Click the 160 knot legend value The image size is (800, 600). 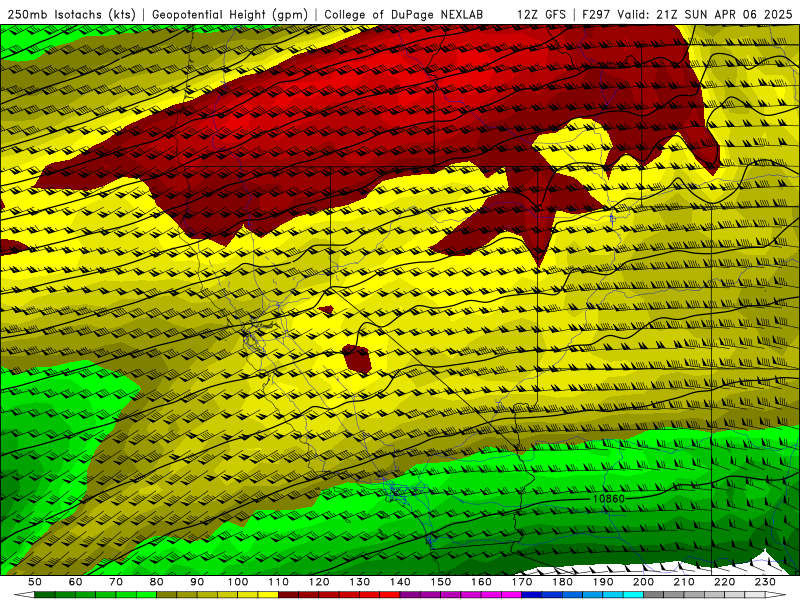point(481,582)
